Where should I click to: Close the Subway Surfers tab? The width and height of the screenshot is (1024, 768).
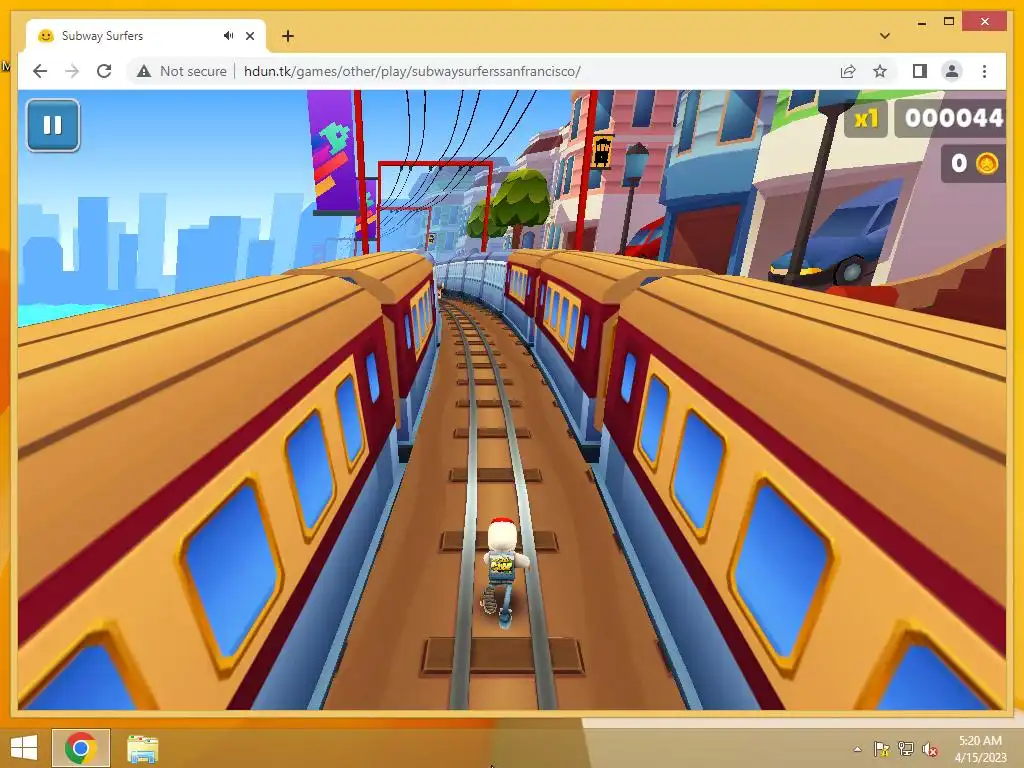[x=249, y=36]
